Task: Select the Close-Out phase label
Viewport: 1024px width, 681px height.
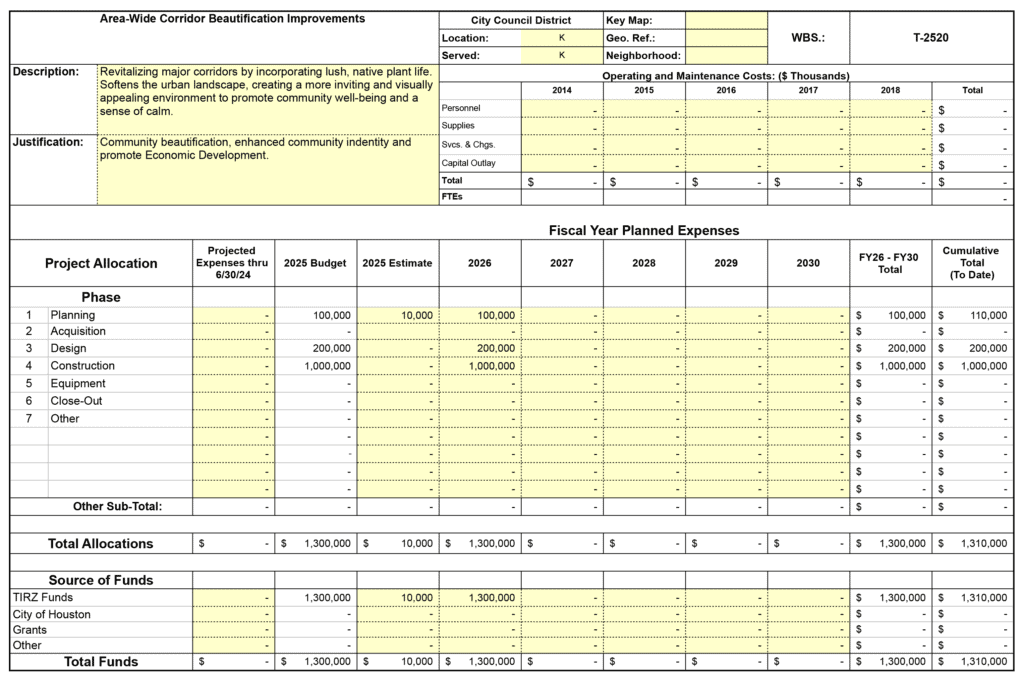Action: 77,401
